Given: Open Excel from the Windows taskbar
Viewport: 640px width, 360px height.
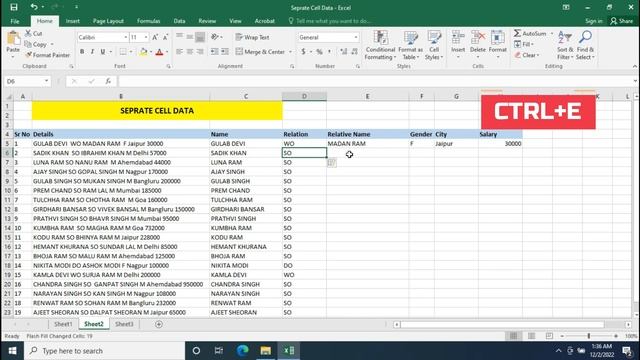Looking at the screenshot, I should coord(289,351).
